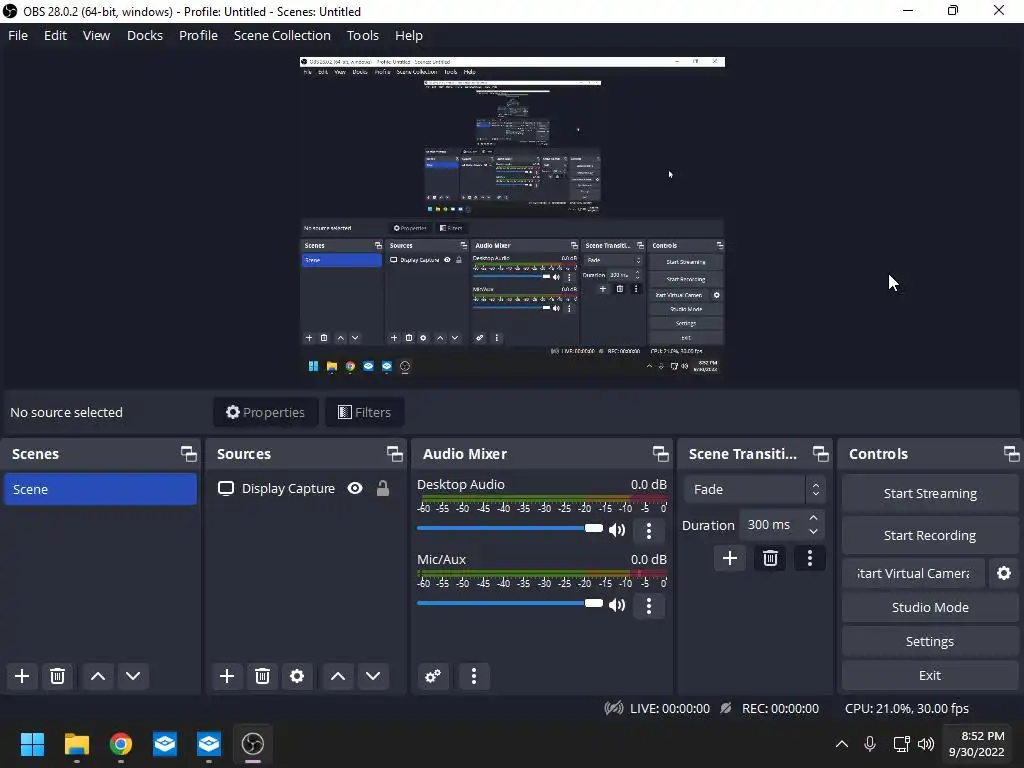Viewport: 1024px width, 768px height.
Task: Open the Audio Mixer menu three-dot icon
Action: pyautogui.click(x=474, y=676)
